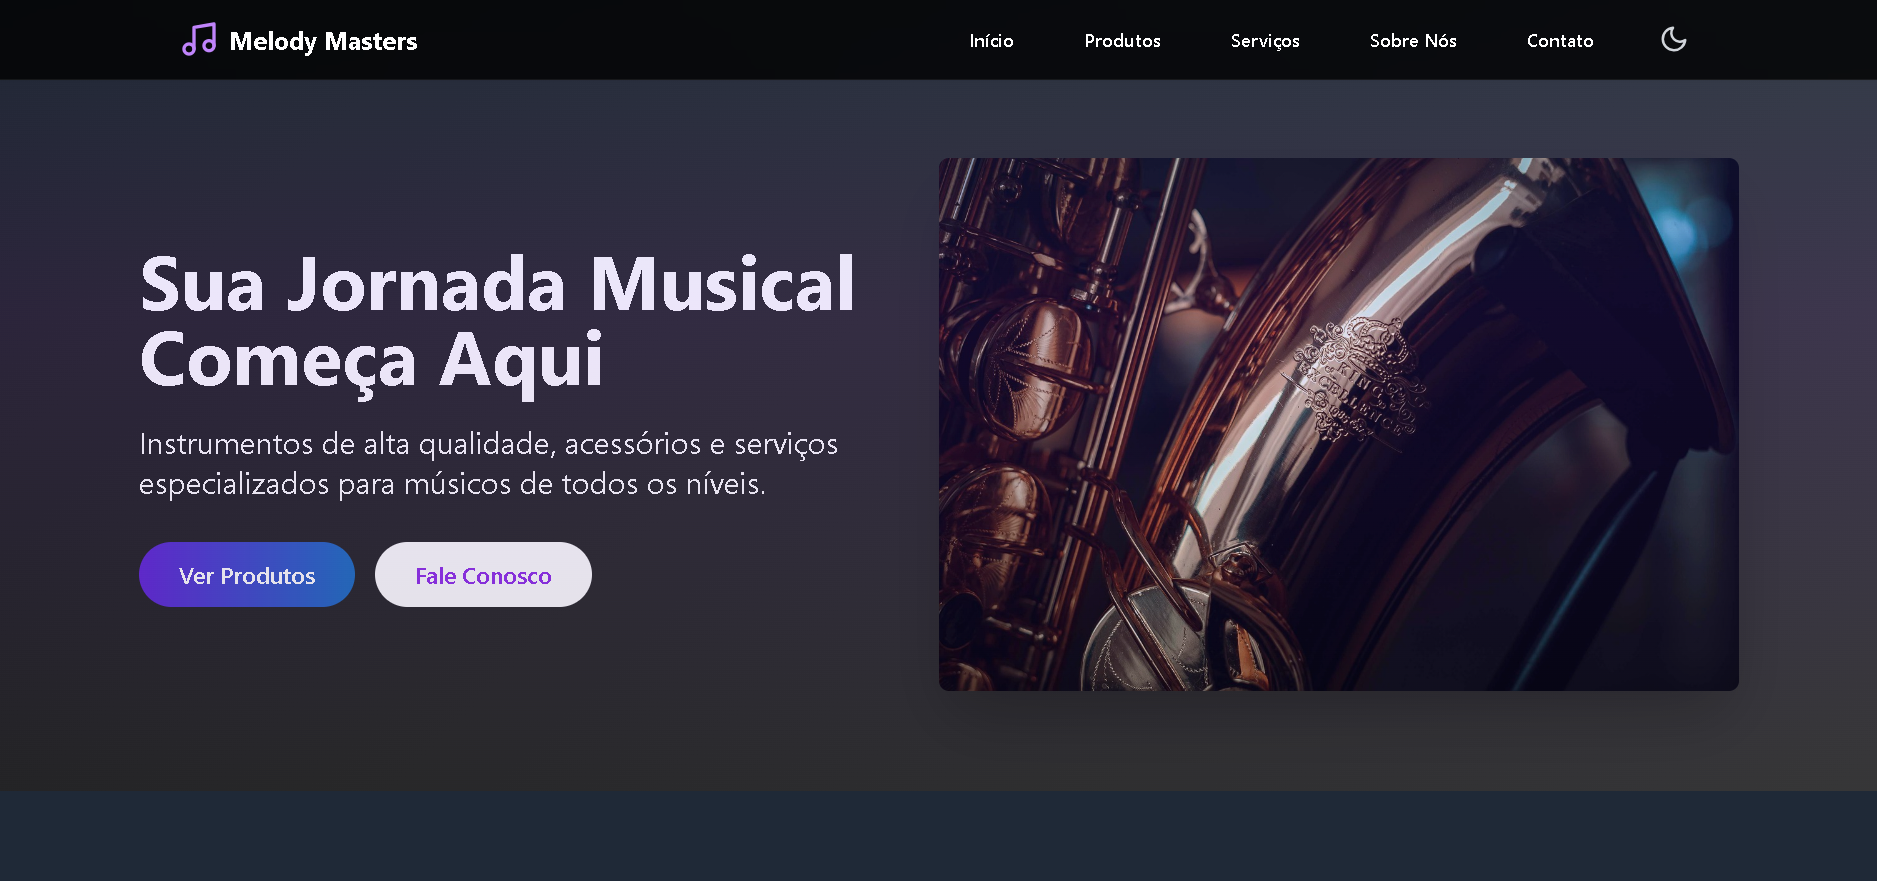Screen dimensions: 1877x881
Task: Click the "especializados para músicos" text line
Action: [x=452, y=484]
